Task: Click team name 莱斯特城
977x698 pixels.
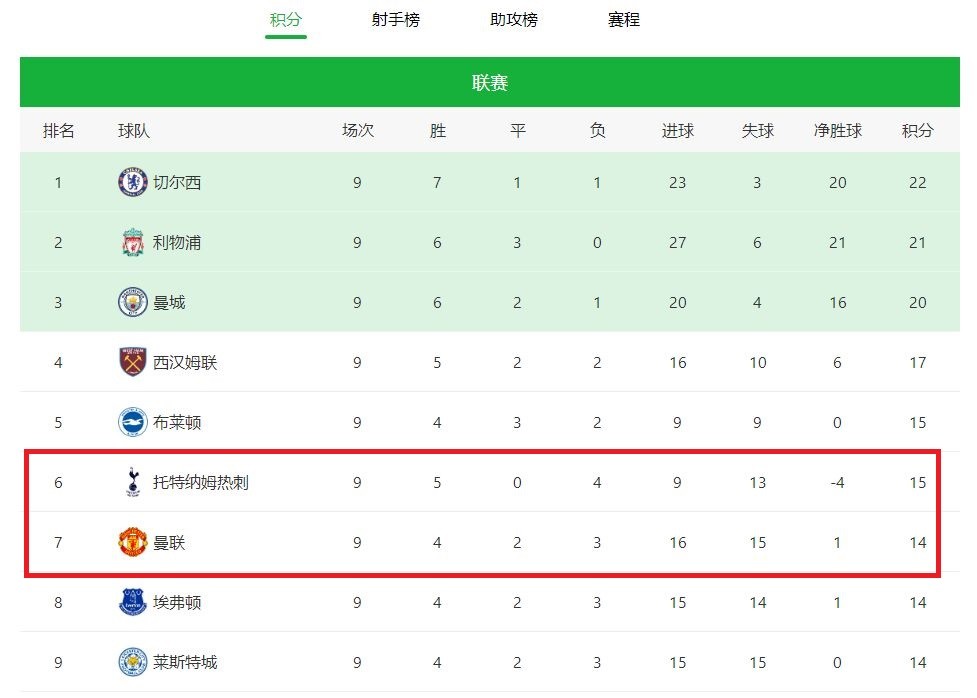Action: click(185, 662)
